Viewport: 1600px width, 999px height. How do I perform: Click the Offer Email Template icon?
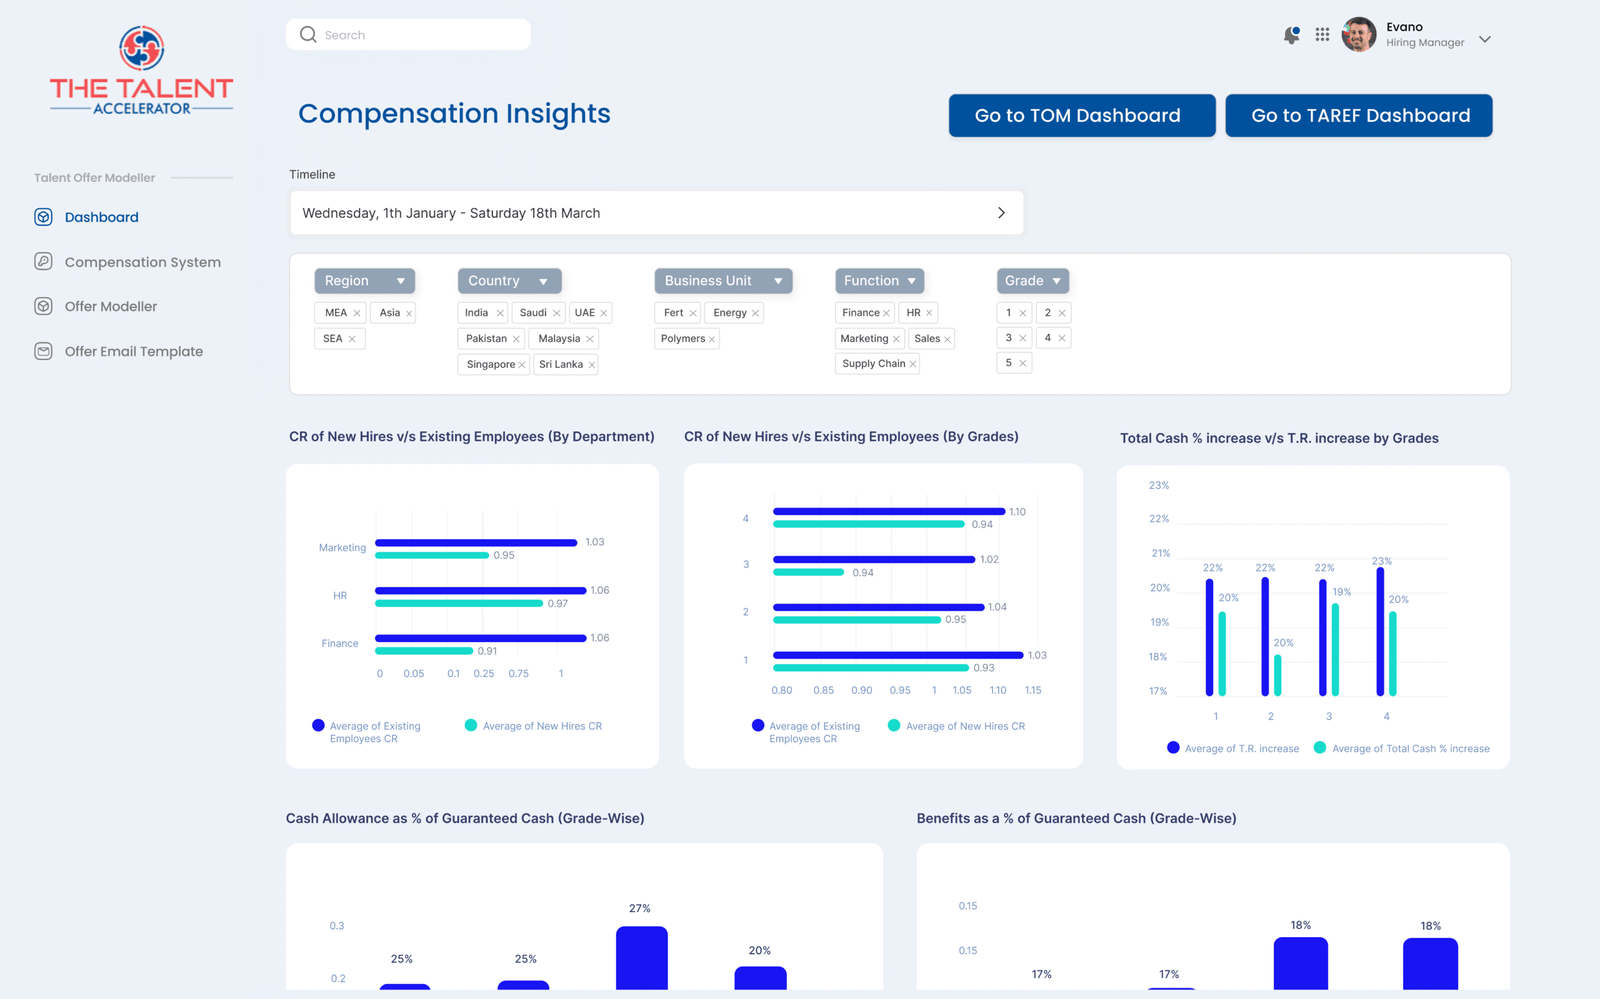tap(43, 351)
